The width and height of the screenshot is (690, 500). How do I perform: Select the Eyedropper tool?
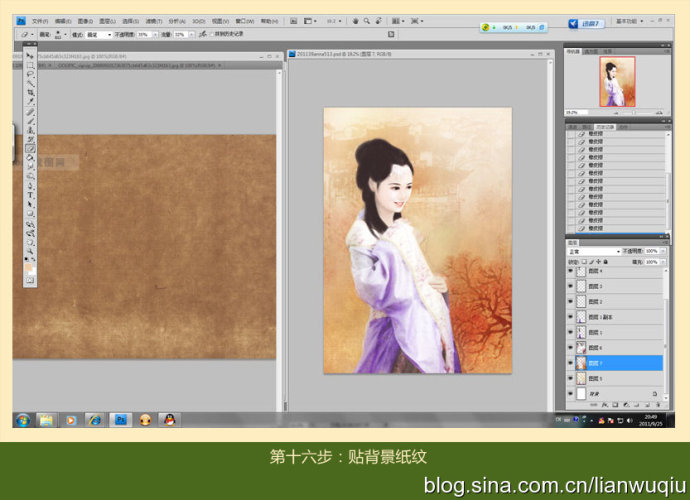pos(30,102)
